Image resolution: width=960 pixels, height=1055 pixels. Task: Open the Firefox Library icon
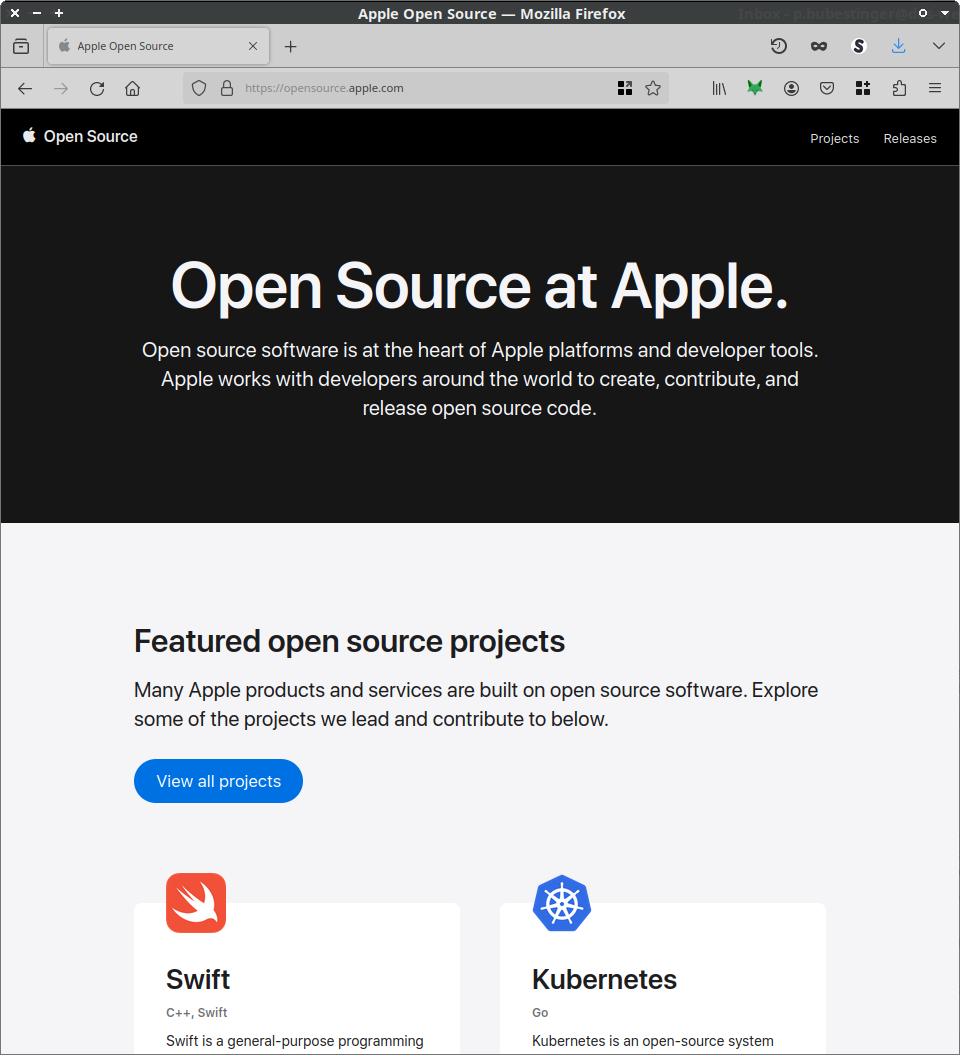pos(719,88)
